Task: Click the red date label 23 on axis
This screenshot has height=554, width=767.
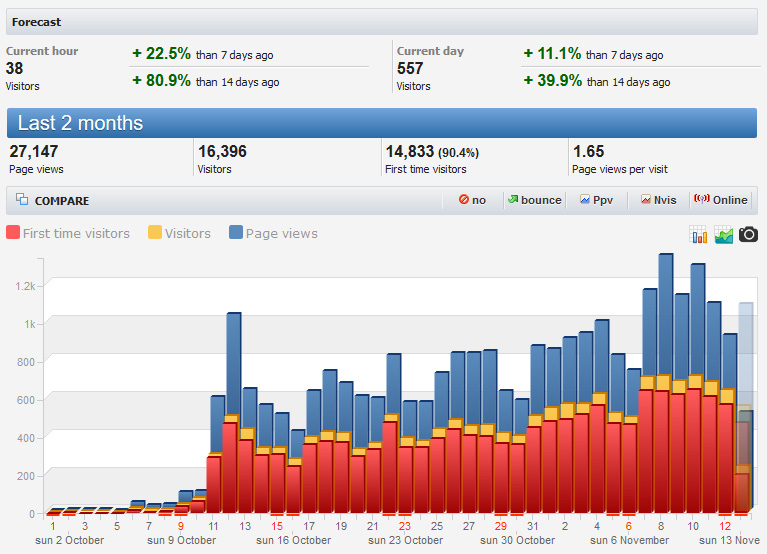Action: point(405,527)
